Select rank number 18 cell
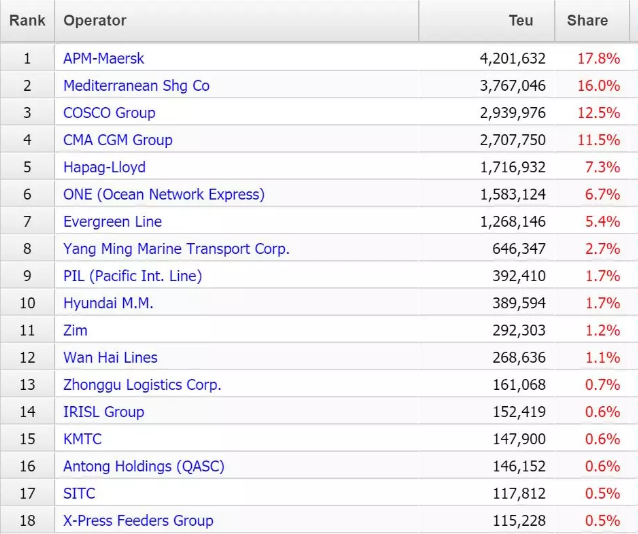The width and height of the screenshot is (638, 534). [x=27, y=521]
